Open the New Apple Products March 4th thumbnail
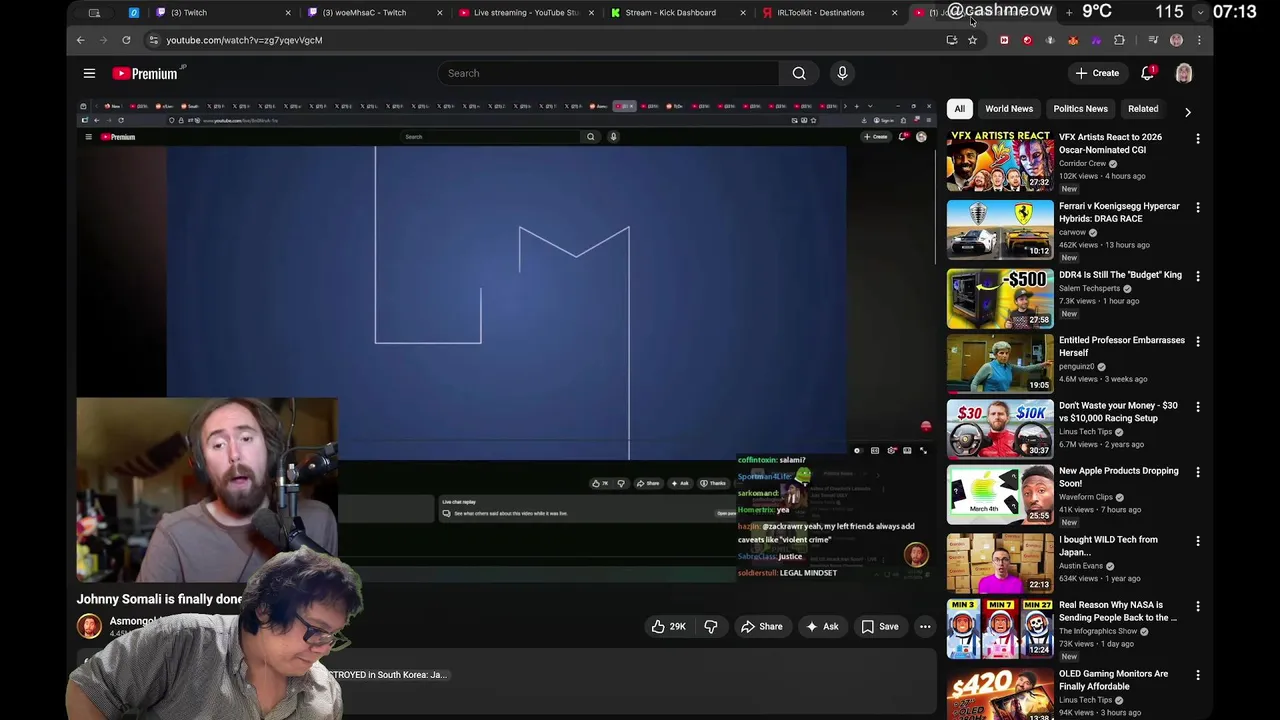The height and width of the screenshot is (720, 1280). point(1000,494)
